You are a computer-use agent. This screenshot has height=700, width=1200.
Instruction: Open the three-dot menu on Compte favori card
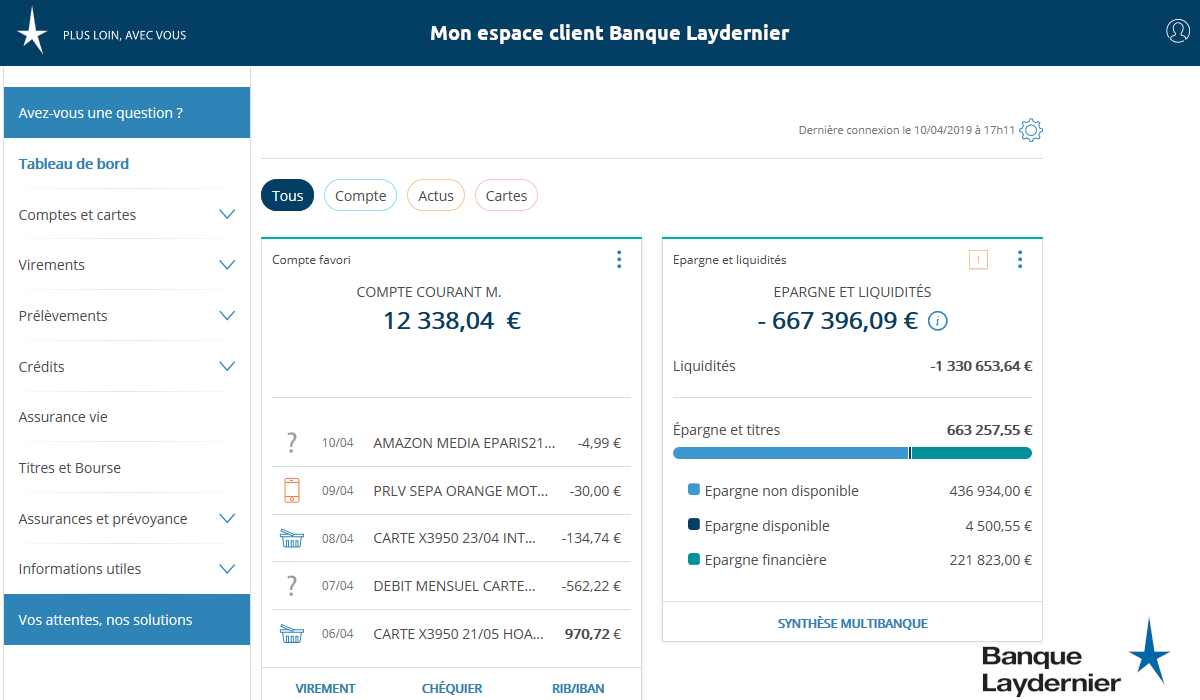click(x=619, y=258)
